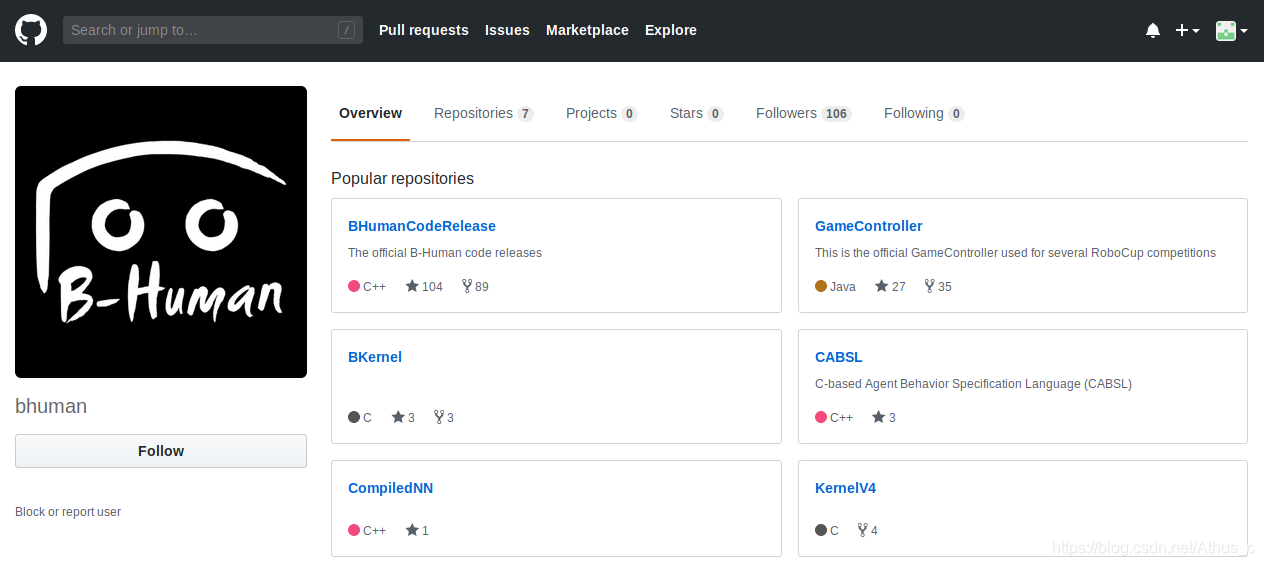Image resolution: width=1264 pixels, height=566 pixels.
Task: Open the GameController repository
Action: click(869, 226)
